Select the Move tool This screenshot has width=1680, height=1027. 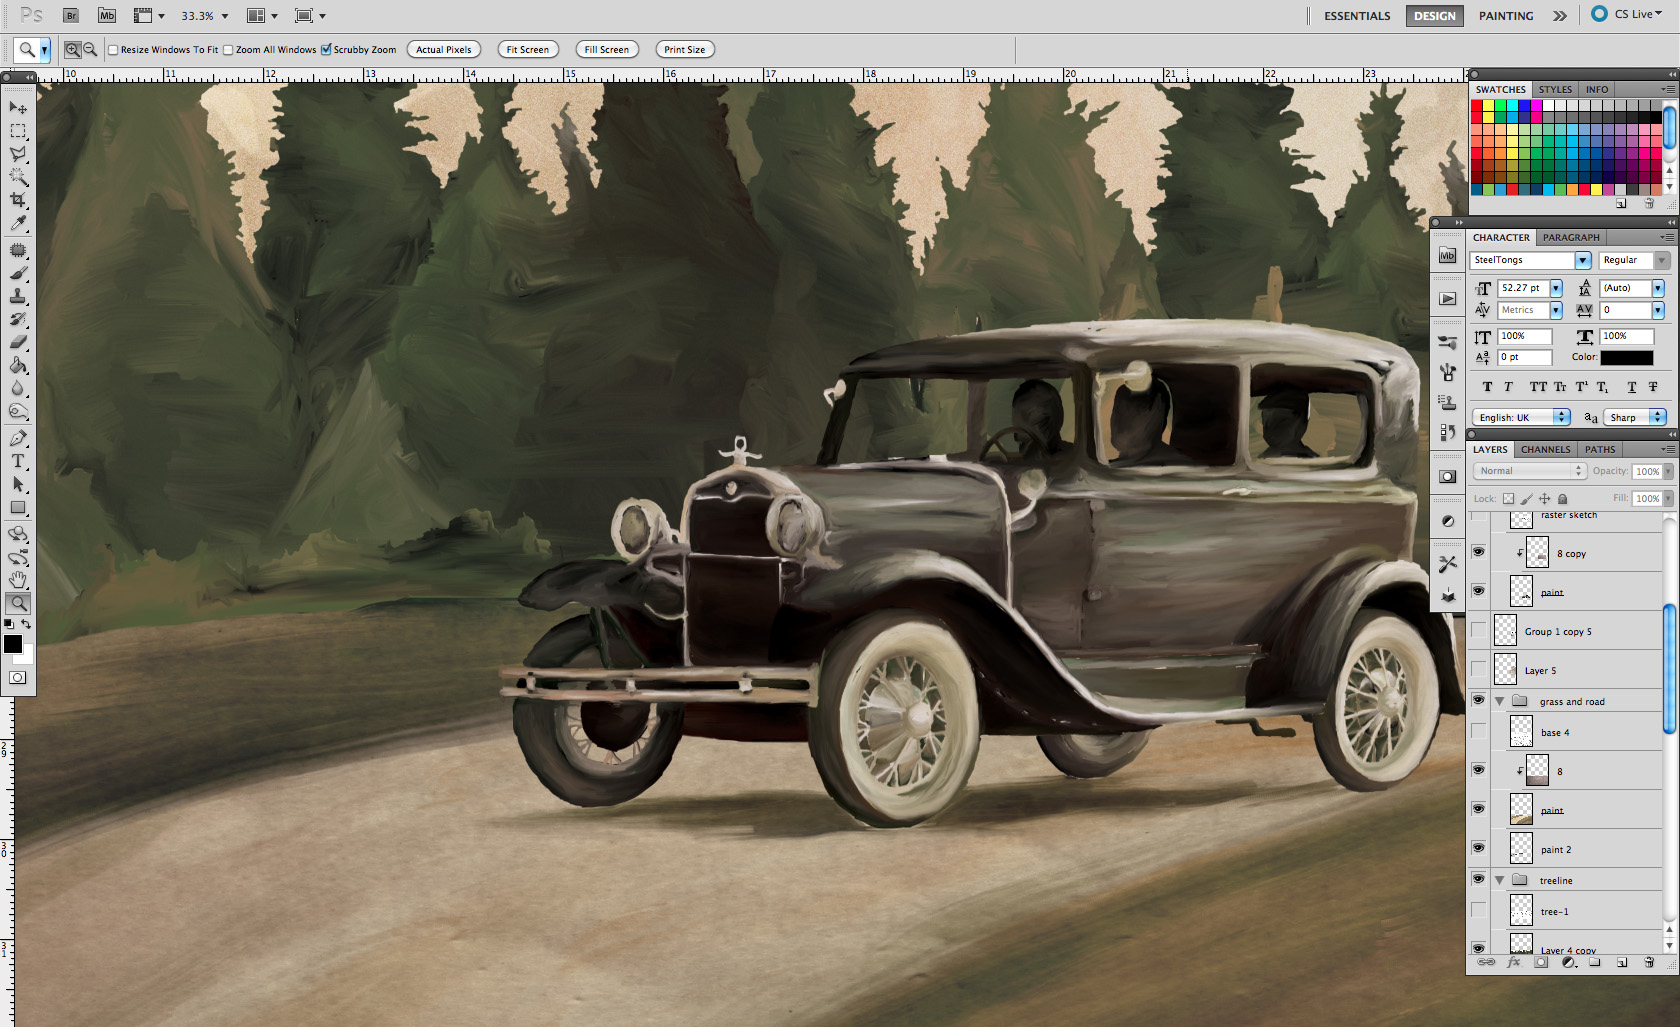(18, 108)
